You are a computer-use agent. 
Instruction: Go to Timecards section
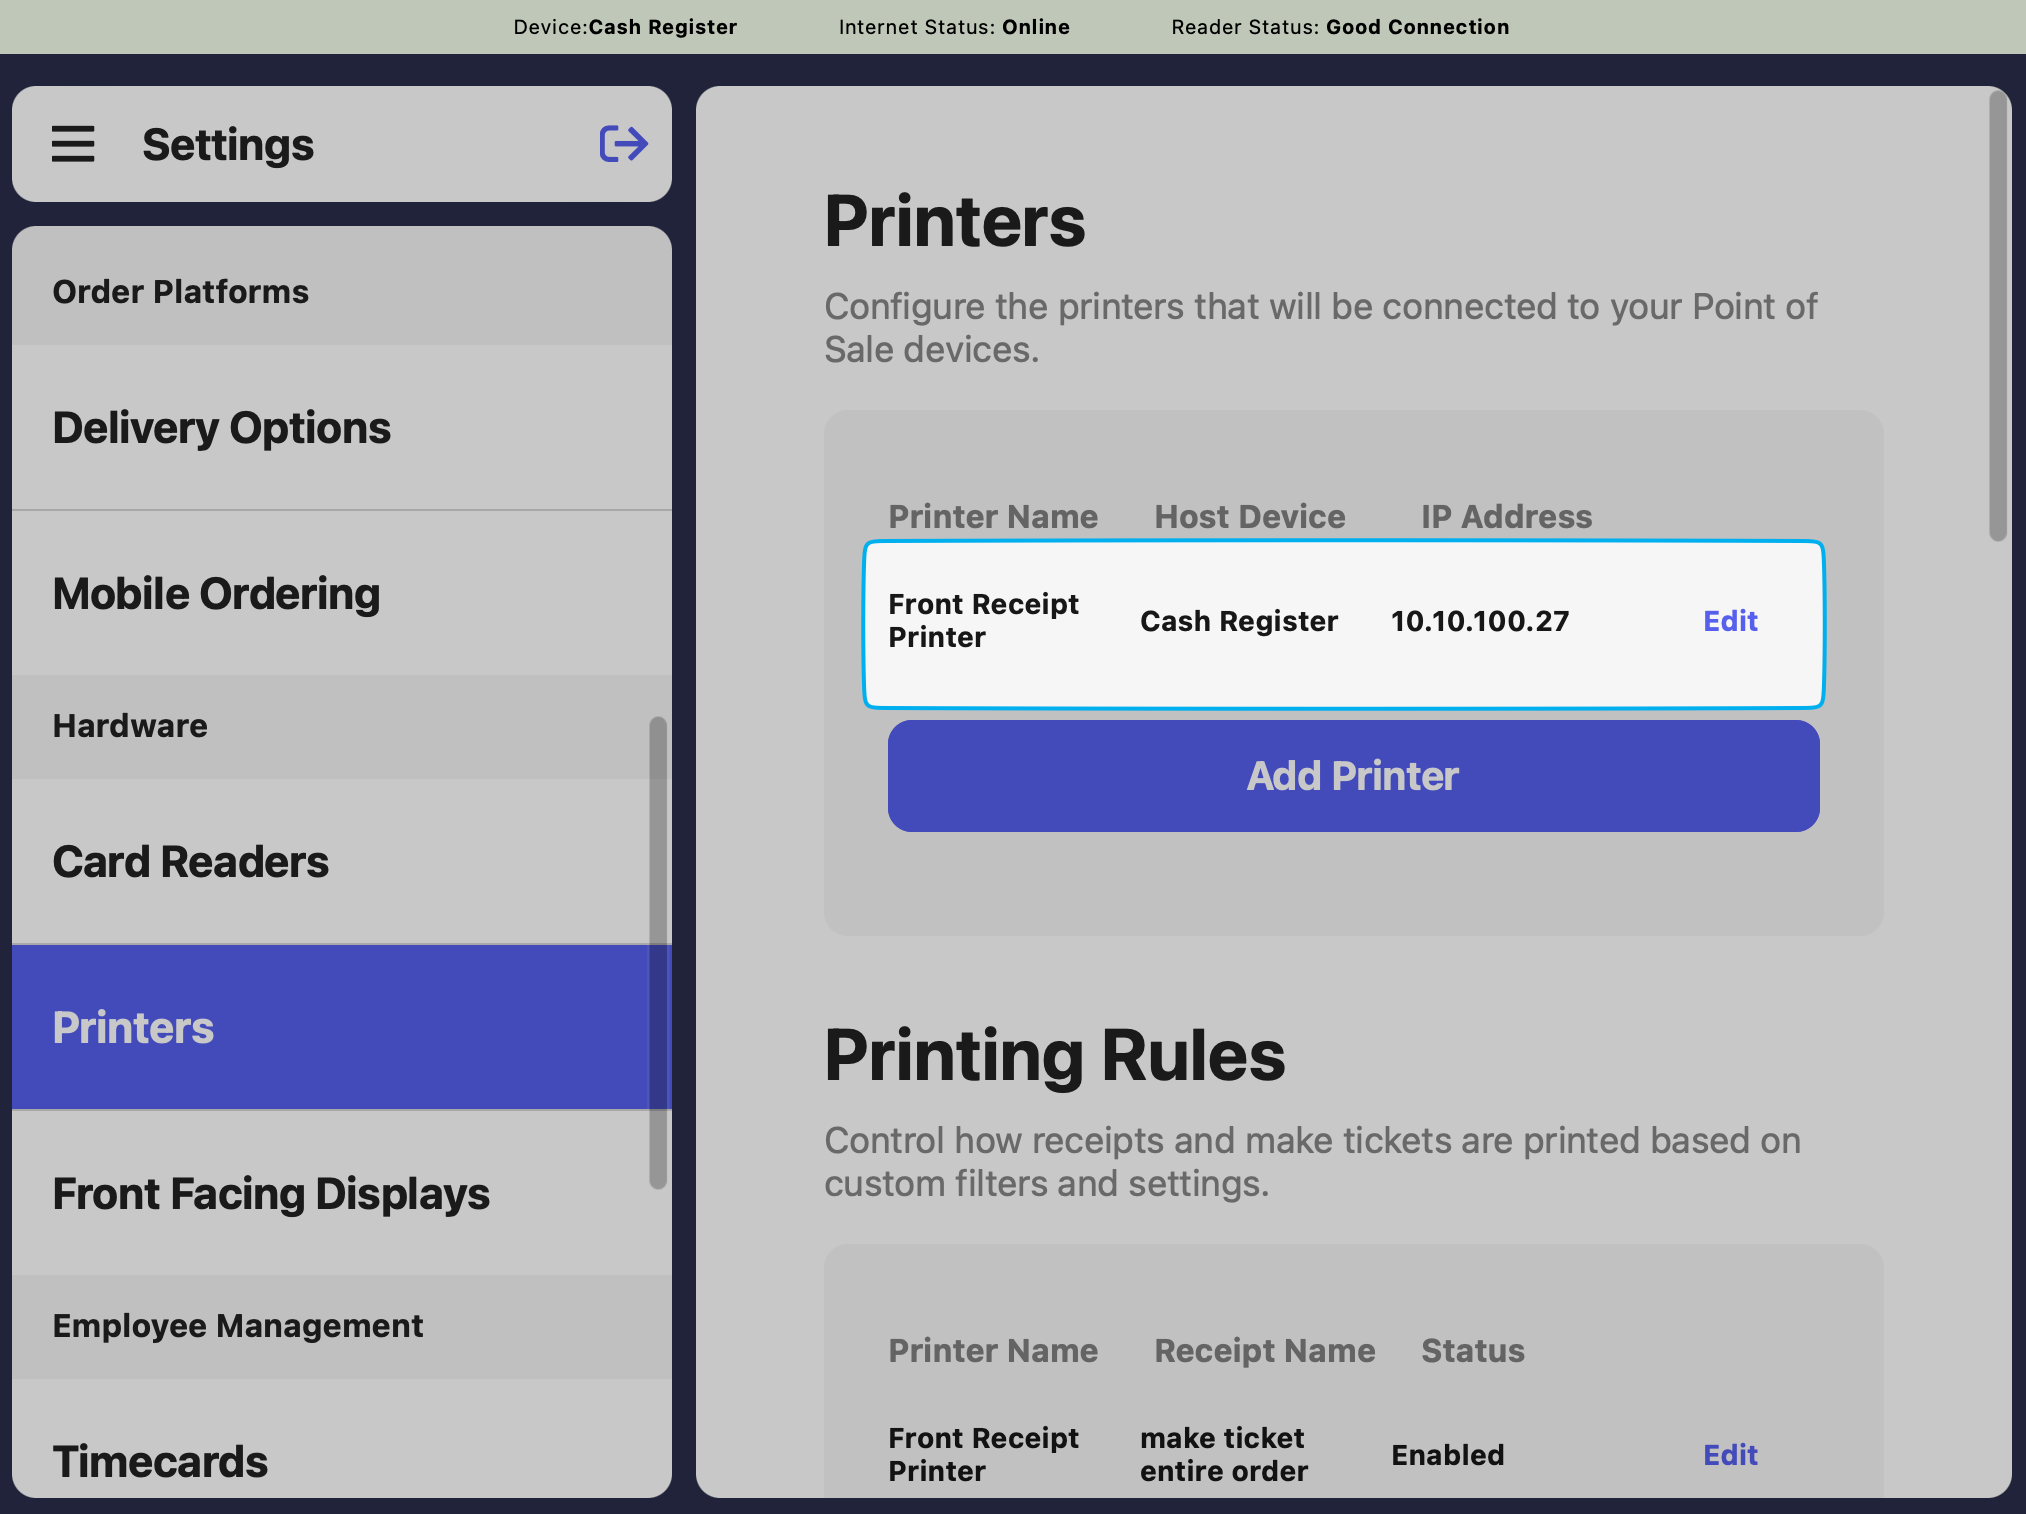click(160, 1460)
